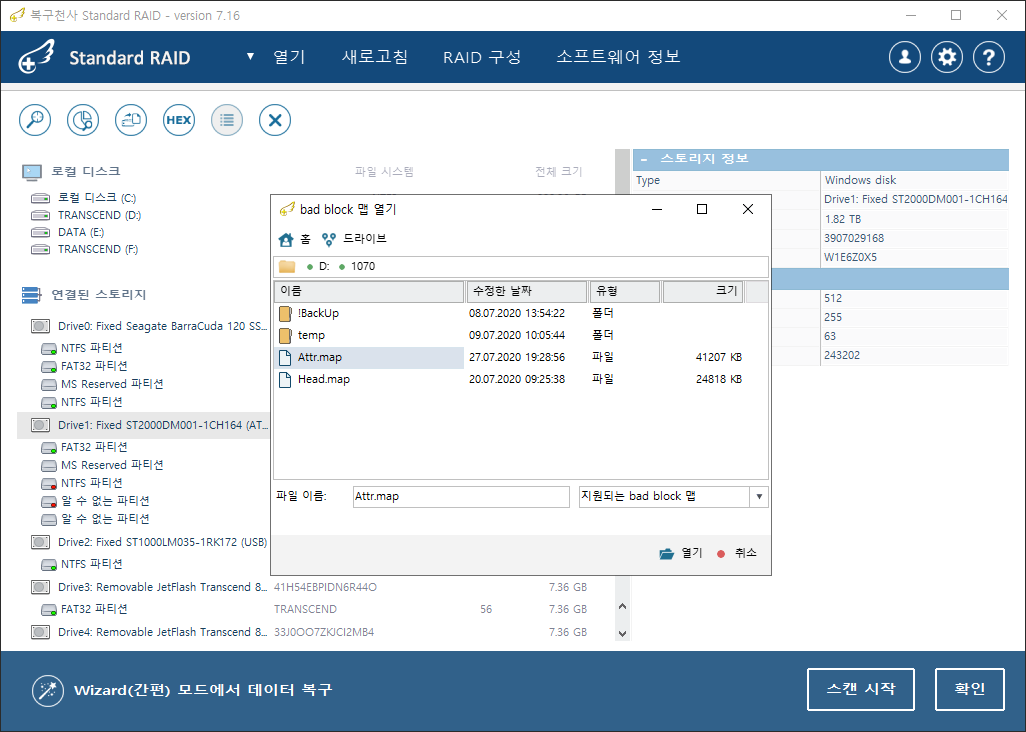Click the 열기 button in the dialog
The width and height of the screenshot is (1026, 732).
click(x=681, y=553)
